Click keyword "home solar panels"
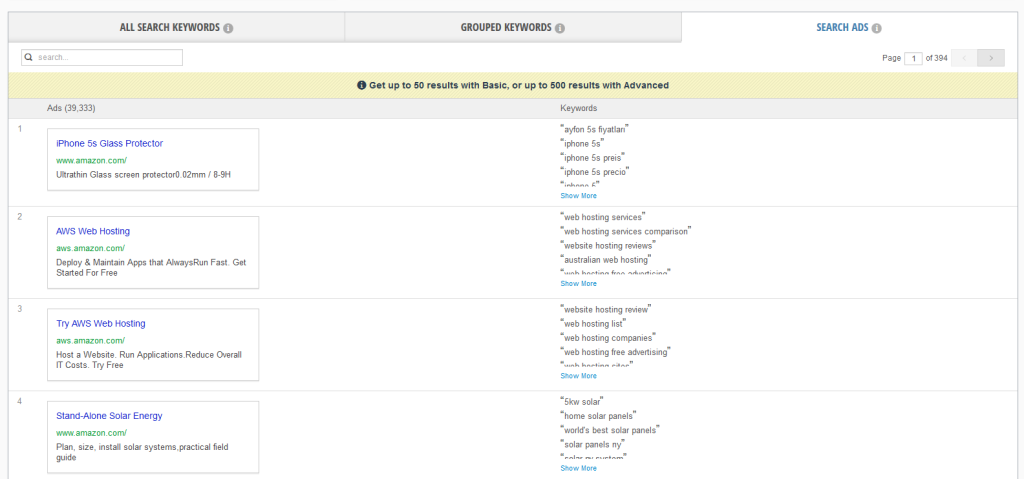Viewport: 1024px width, 479px height. point(598,416)
